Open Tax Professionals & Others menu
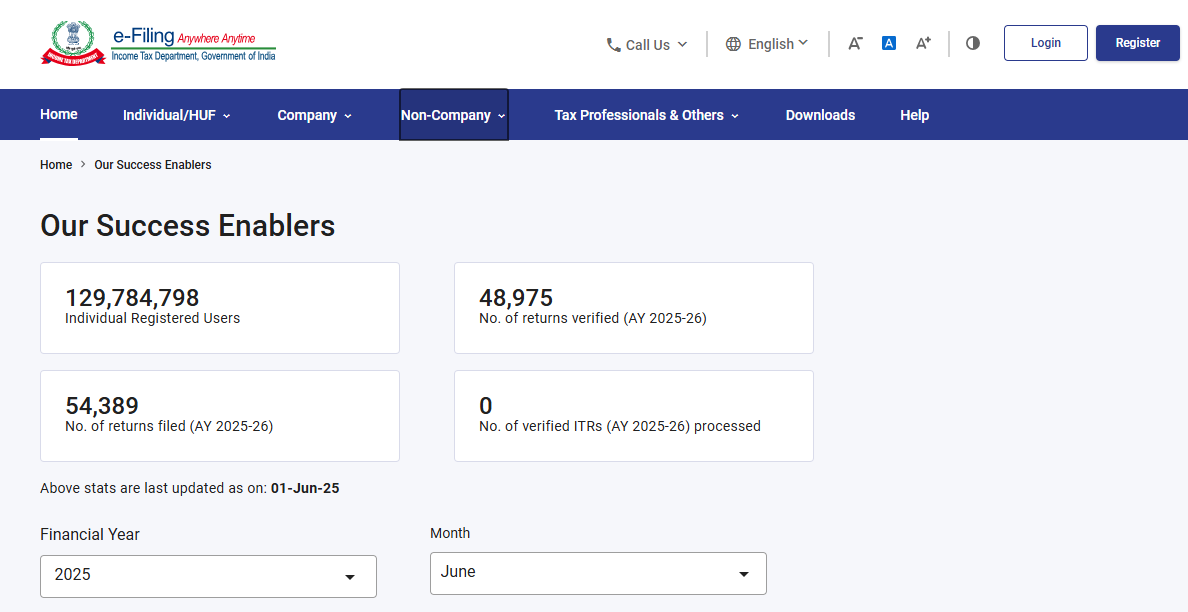This screenshot has width=1188, height=612. [646, 115]
